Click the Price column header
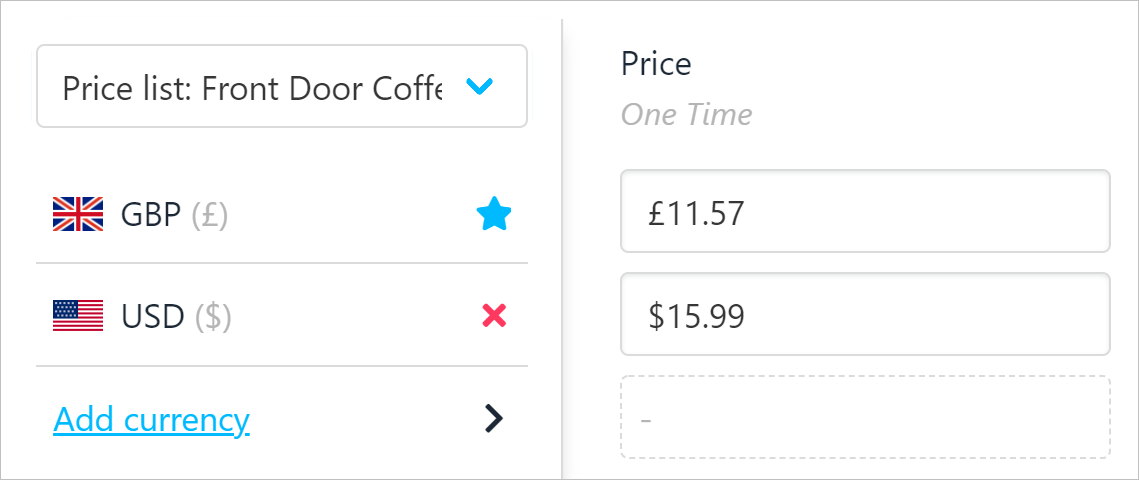Screen dimensions: 1139x480 click(x=656, y=64)
